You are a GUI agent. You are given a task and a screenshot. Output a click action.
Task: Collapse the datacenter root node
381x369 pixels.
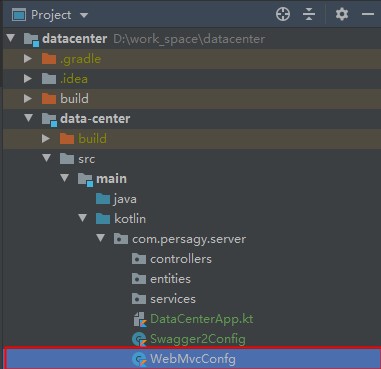coord(11,38)
